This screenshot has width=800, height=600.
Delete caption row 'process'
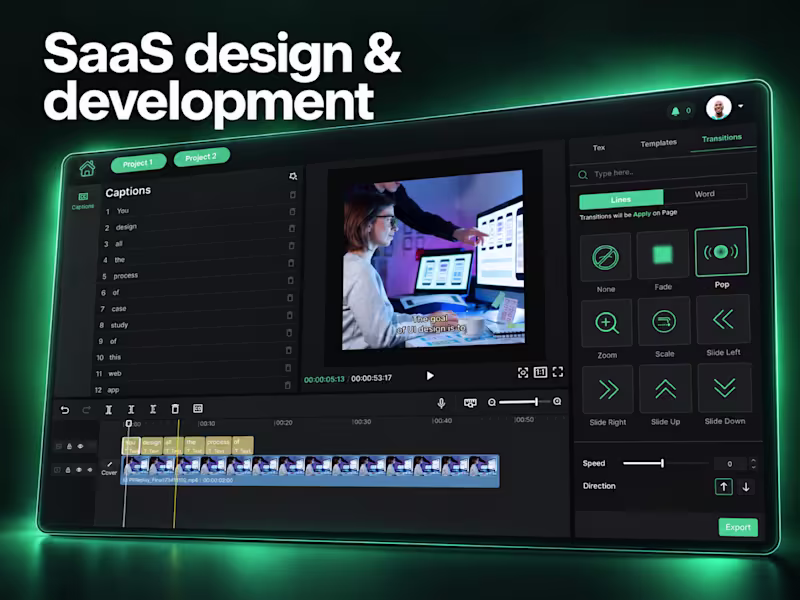tap(291, 263)
